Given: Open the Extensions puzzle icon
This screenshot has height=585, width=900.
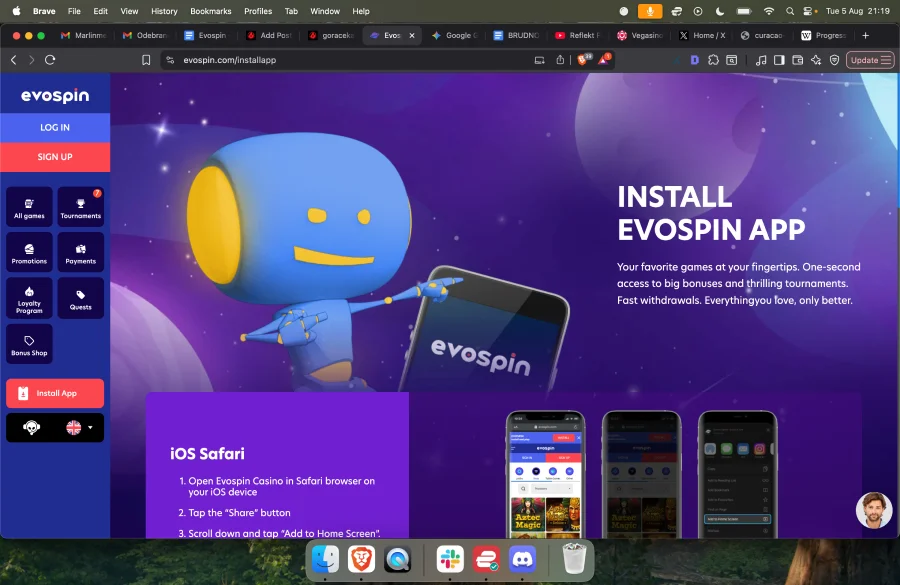Looking at the screenshot, I should [x=713, y=60].
